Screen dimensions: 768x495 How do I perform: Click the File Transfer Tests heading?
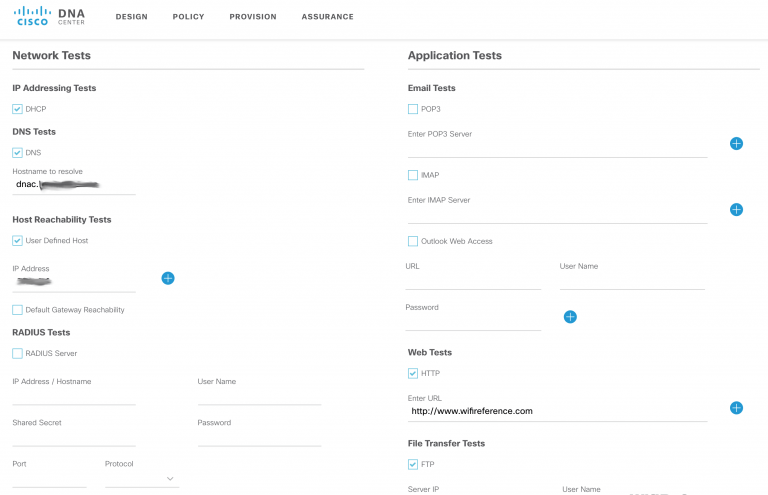pyautogui.click(x=446, y=443)
